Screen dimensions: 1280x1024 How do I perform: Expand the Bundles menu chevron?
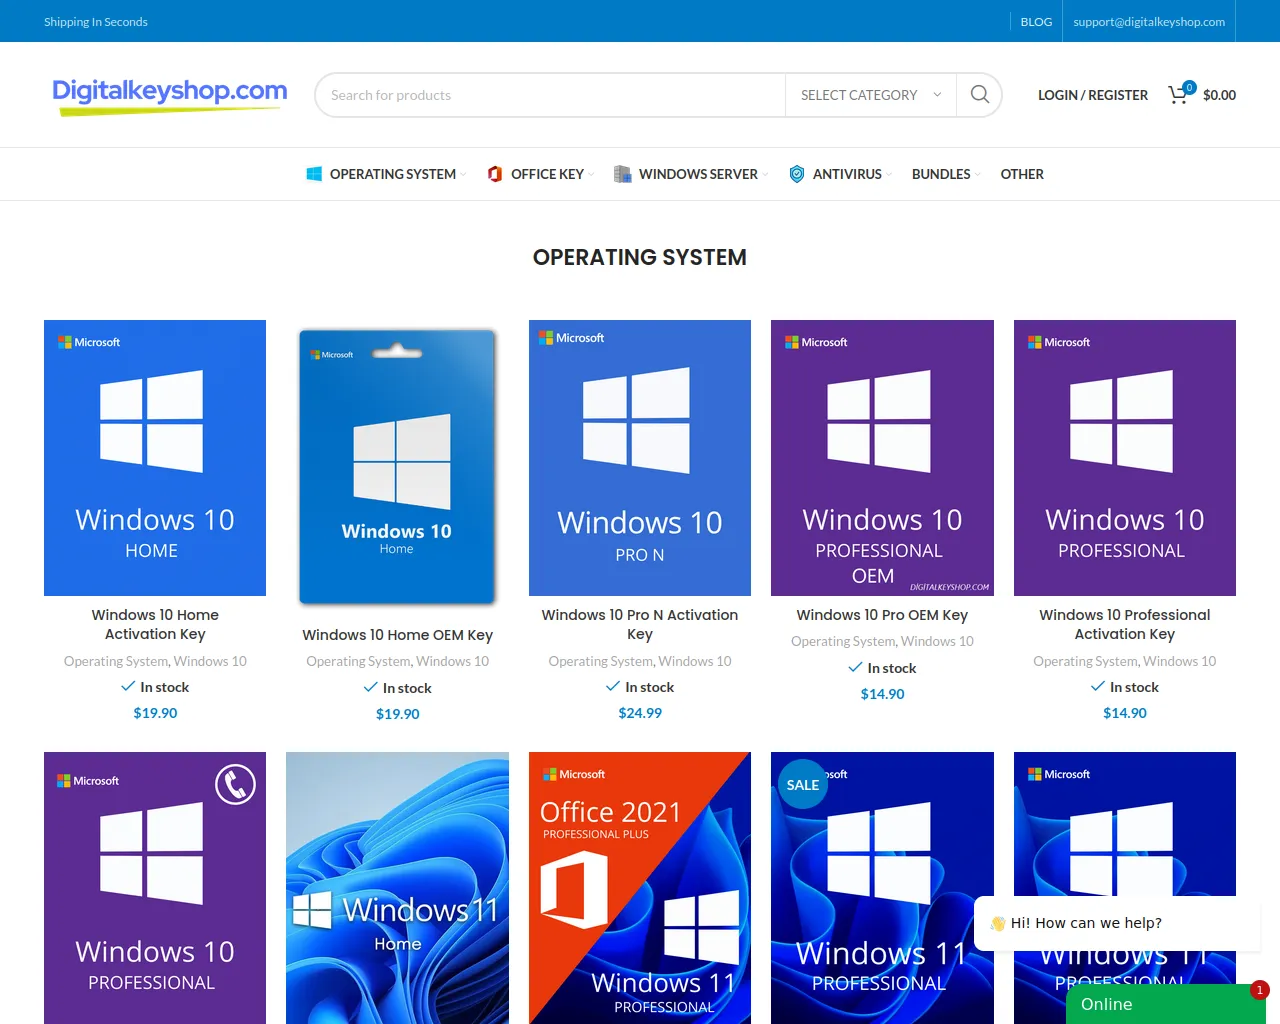978,175
